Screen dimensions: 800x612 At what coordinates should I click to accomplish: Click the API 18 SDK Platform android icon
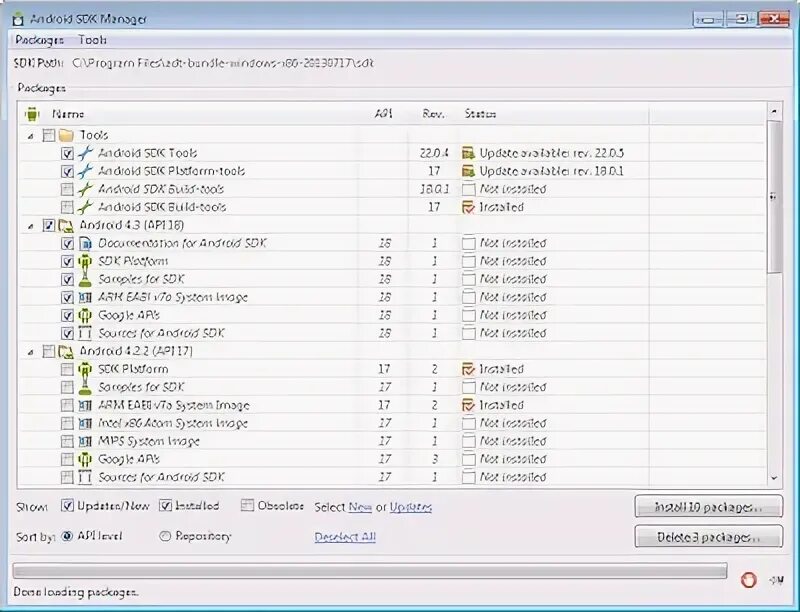click(x=85, y=261)
